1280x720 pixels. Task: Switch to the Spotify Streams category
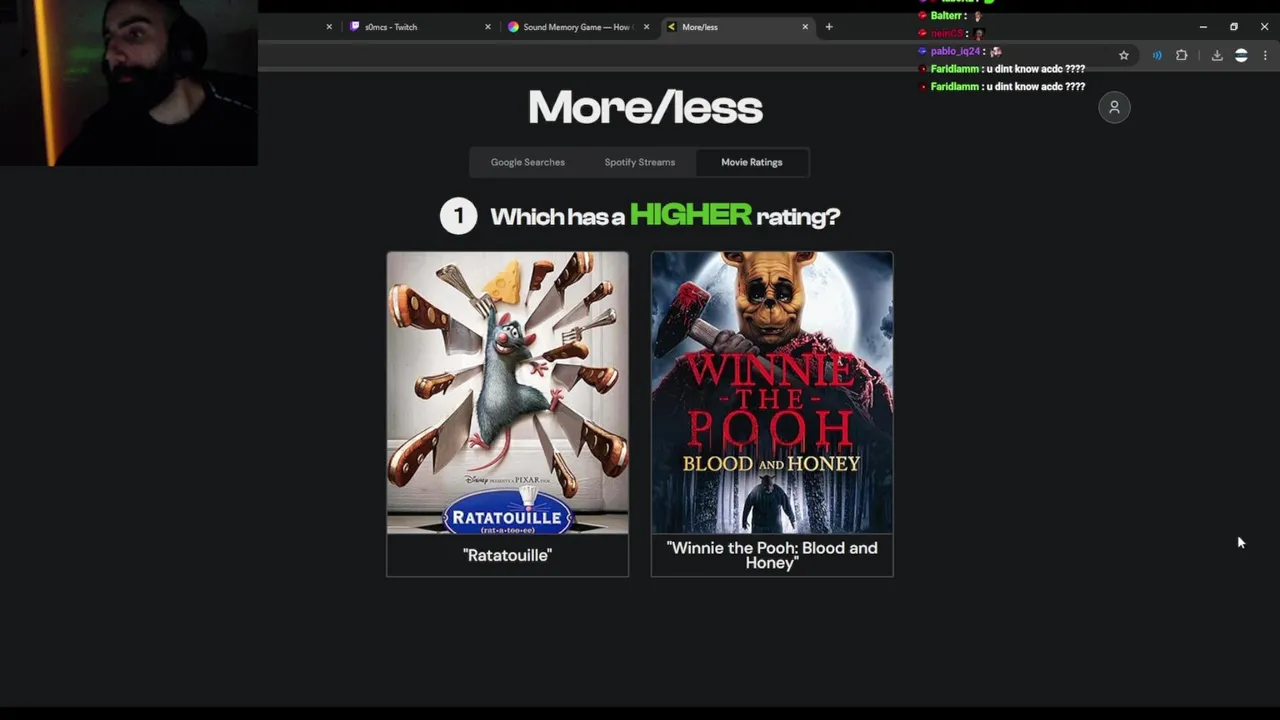639,162
